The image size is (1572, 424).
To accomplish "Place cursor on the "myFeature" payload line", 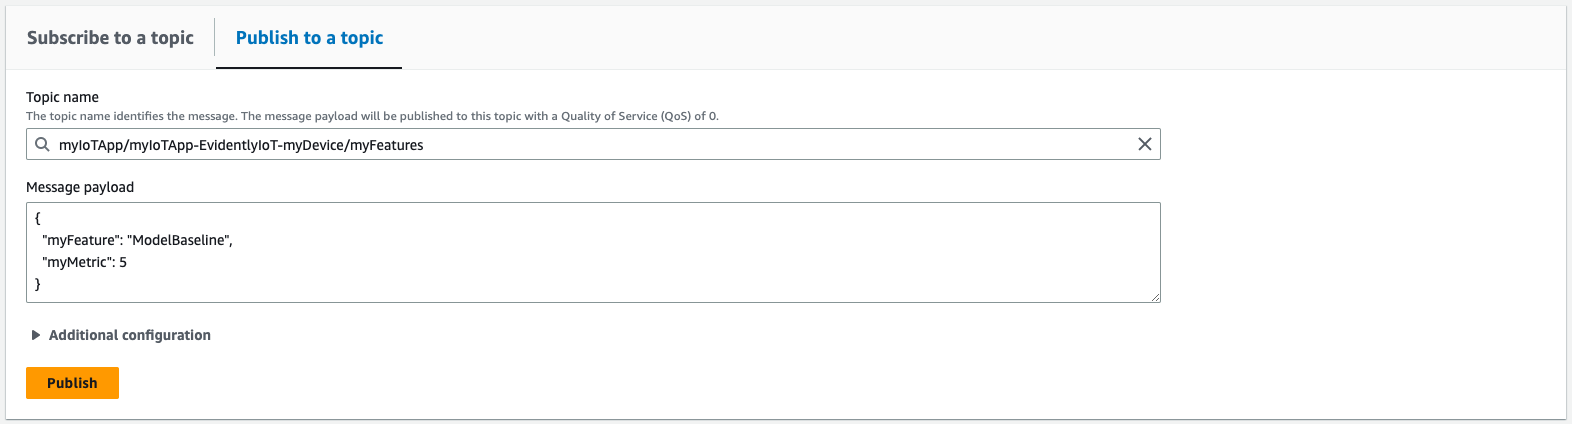I will pyautogui.click(x=137, y=240).
